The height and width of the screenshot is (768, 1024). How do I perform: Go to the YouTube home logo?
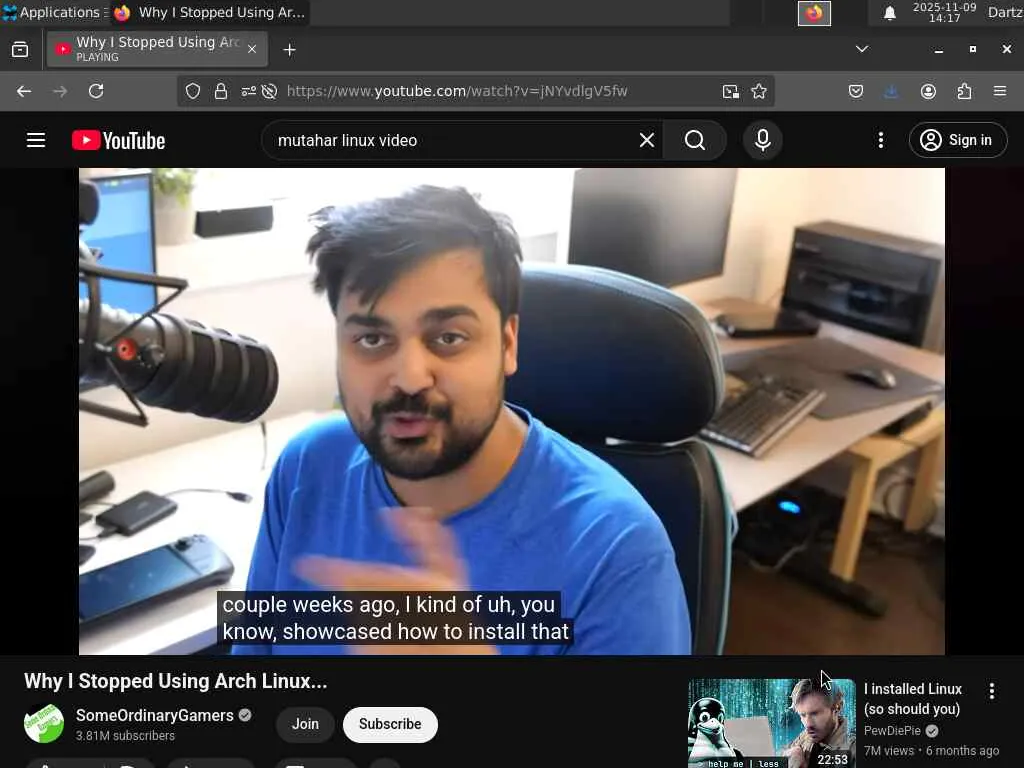coord(119,140)
